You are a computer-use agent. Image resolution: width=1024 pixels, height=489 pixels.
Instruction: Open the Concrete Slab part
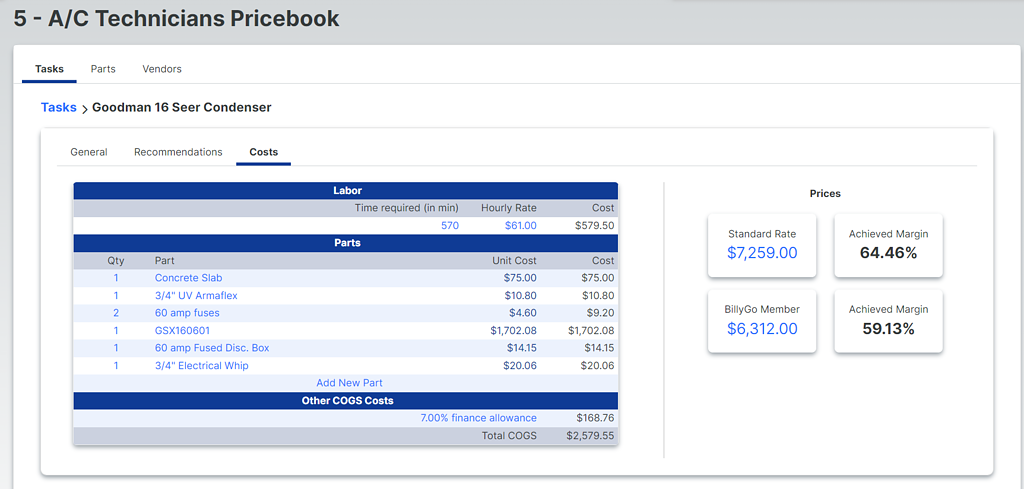click(188, 277)
